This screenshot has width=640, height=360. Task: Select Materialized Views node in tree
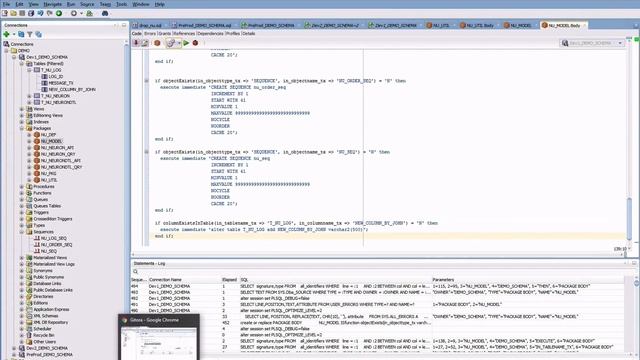50,258
